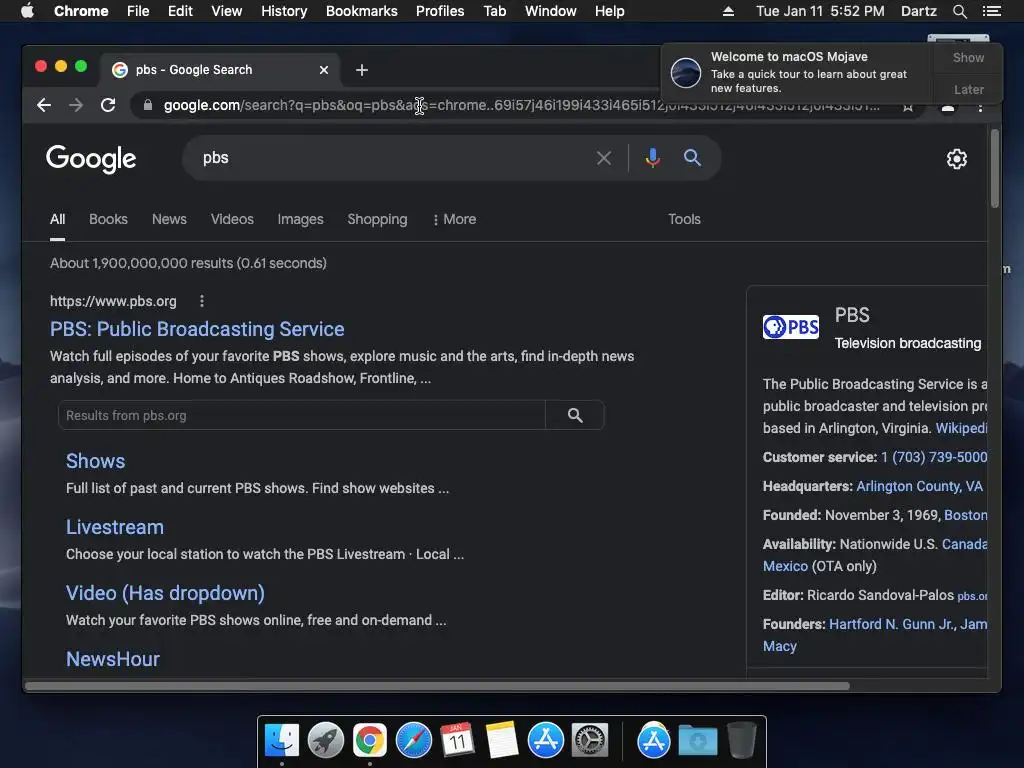Launch Launchpad rocket in the Dock
The width and height of the screenshot is (1024, 768).
pyautogui.click(x=325, y=741)
